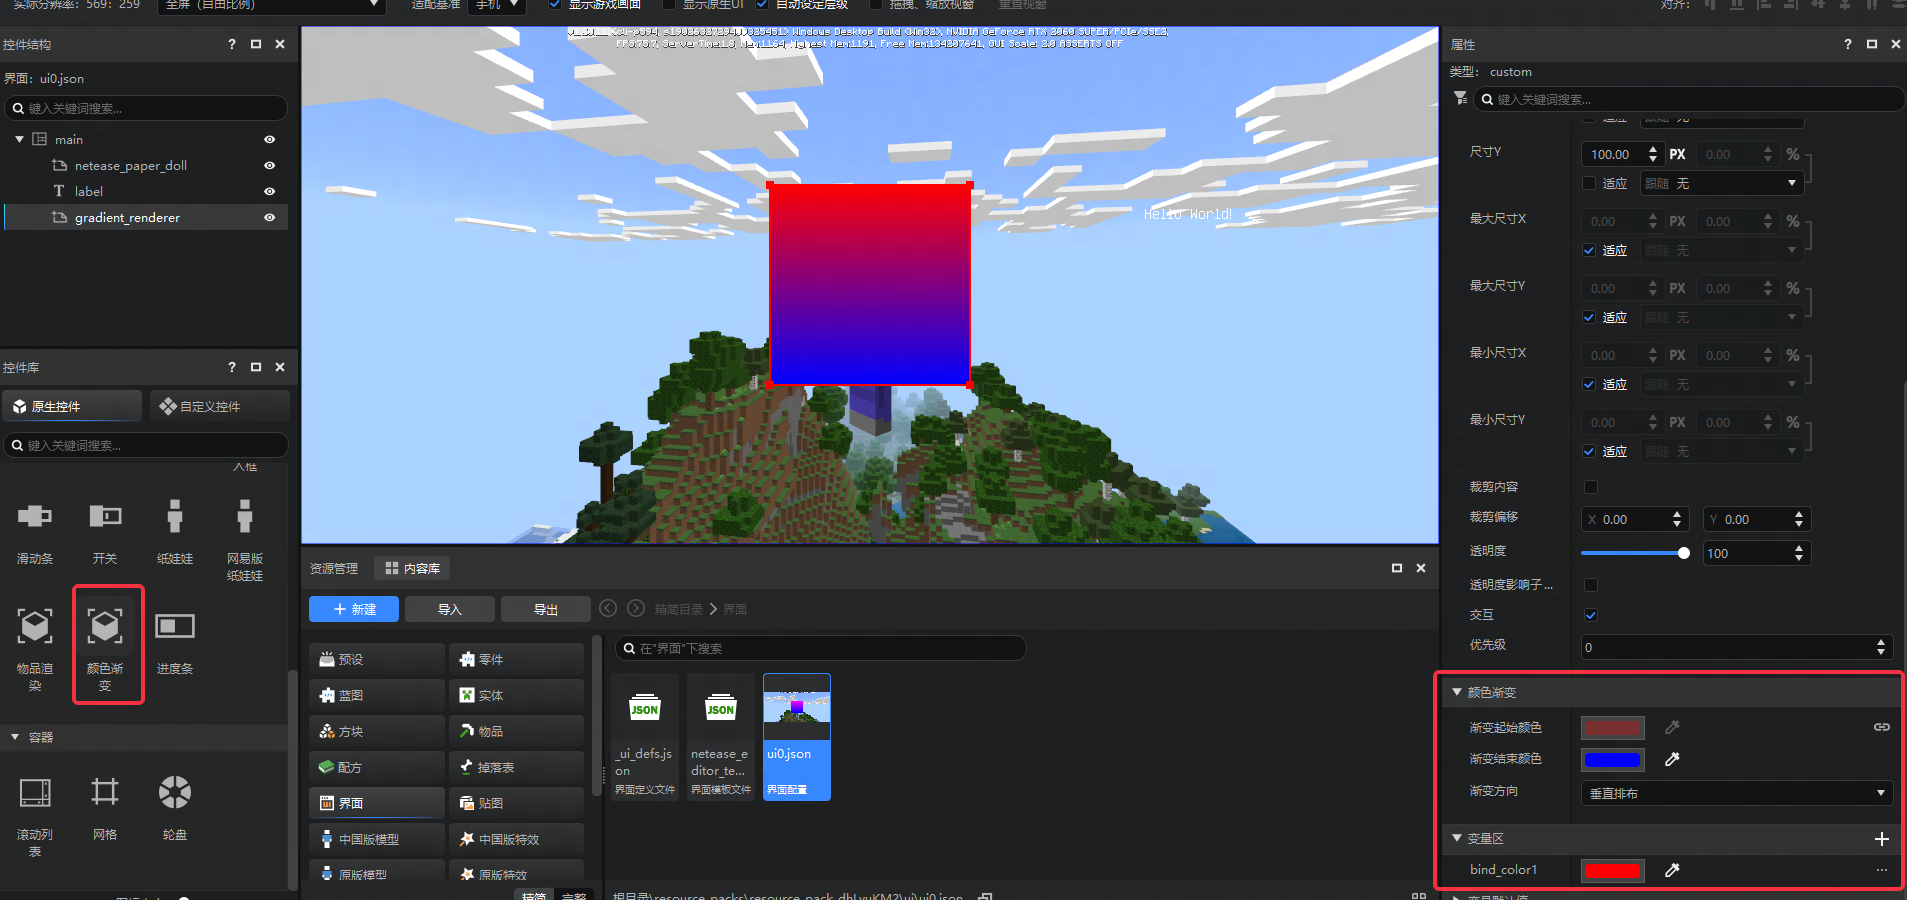Open 渐变结束颜色 blue color swatch
The width and height of the screenshot is (1907, 900).
coord(1613,760)
